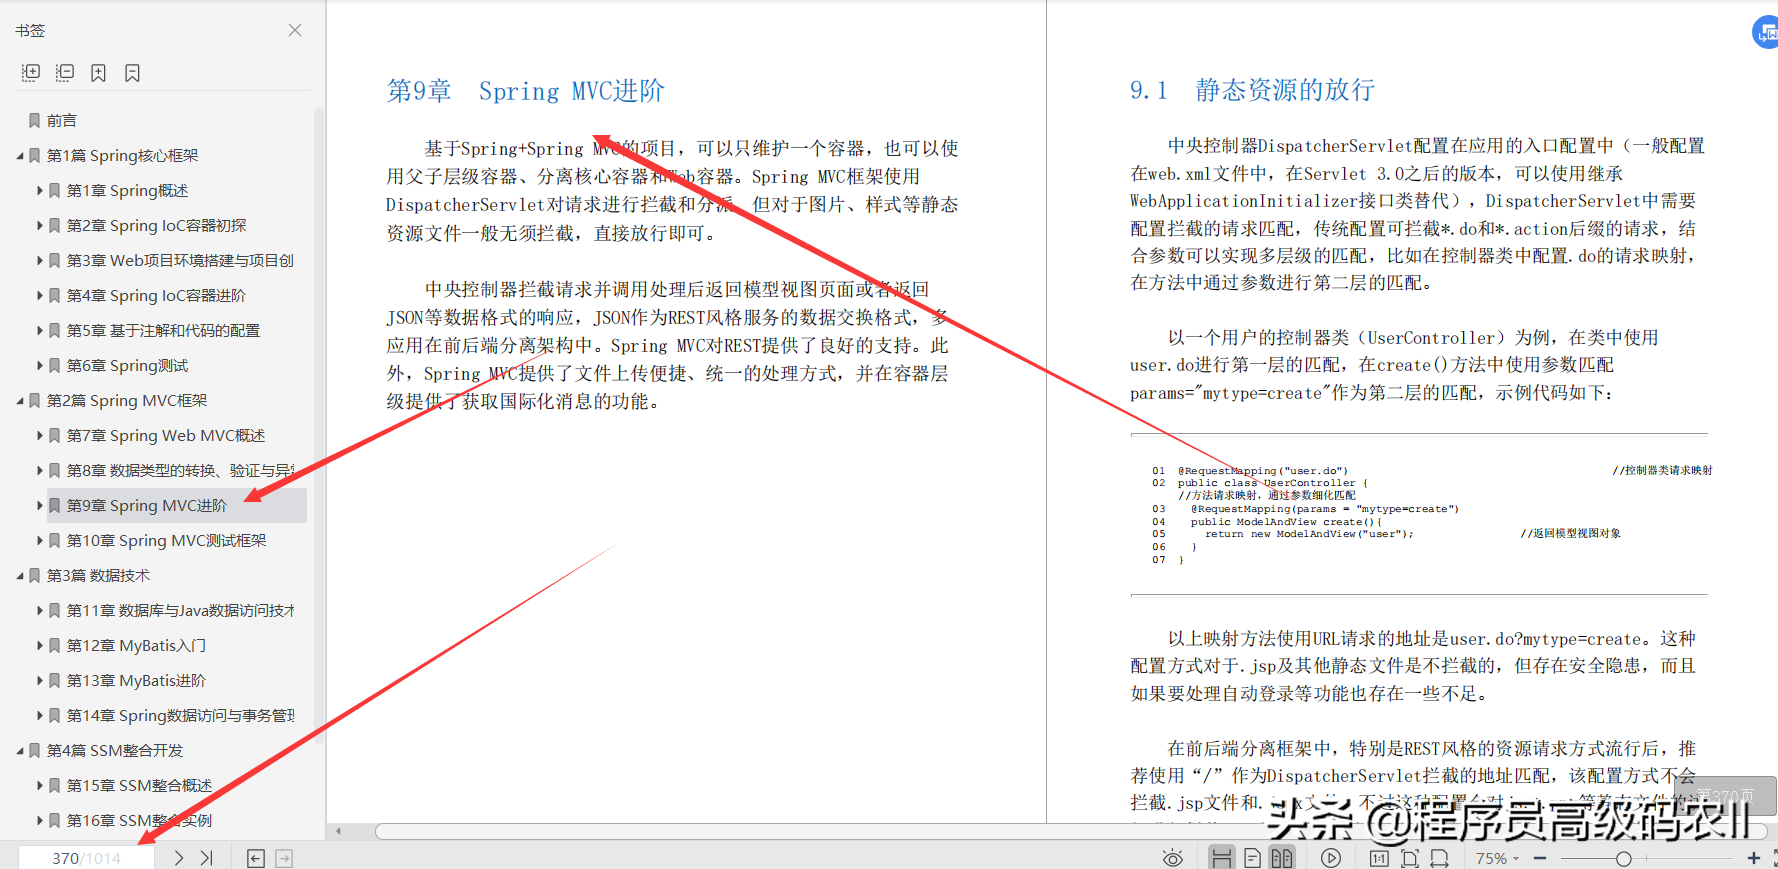This screenshot has width=1778, height=869.
Task: Set zoom to actual size 1:1
Action: pos(1379,858)
